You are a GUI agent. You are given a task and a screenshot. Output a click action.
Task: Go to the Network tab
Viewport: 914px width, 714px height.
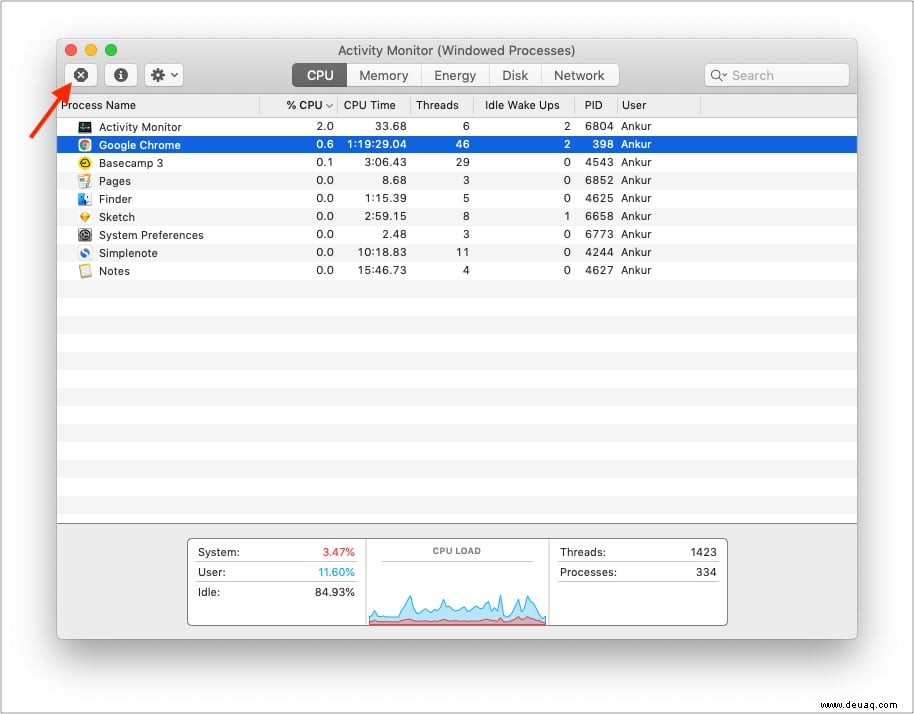pyautogui.click(x=579, y=75)
